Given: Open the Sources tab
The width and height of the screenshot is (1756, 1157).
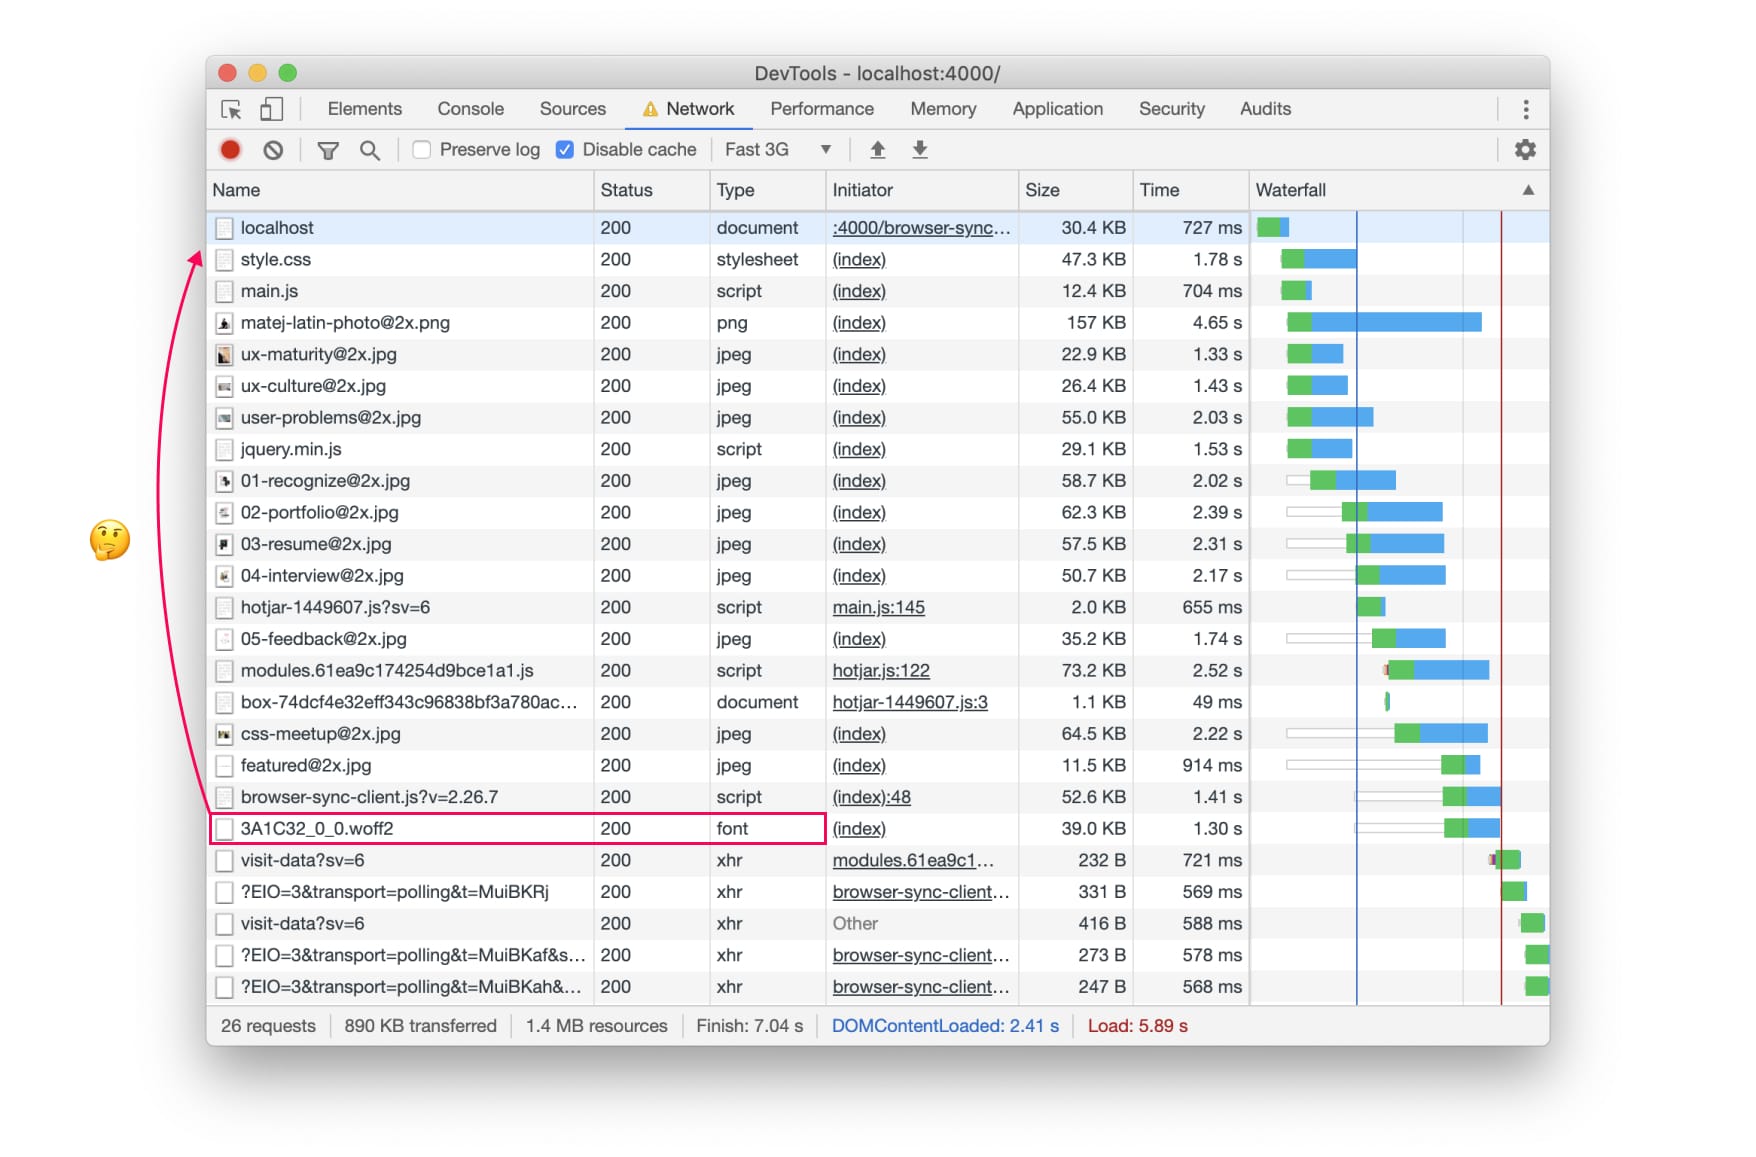Looking at the screenshot, I should pyautogui.click(x=572, y=109).
